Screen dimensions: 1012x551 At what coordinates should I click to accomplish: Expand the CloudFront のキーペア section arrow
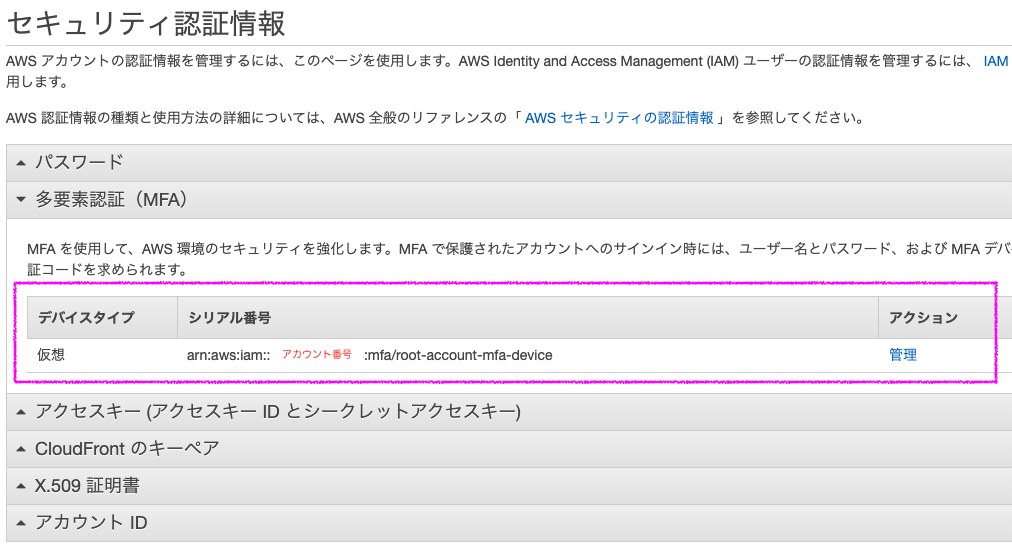(x=21, y=448)
